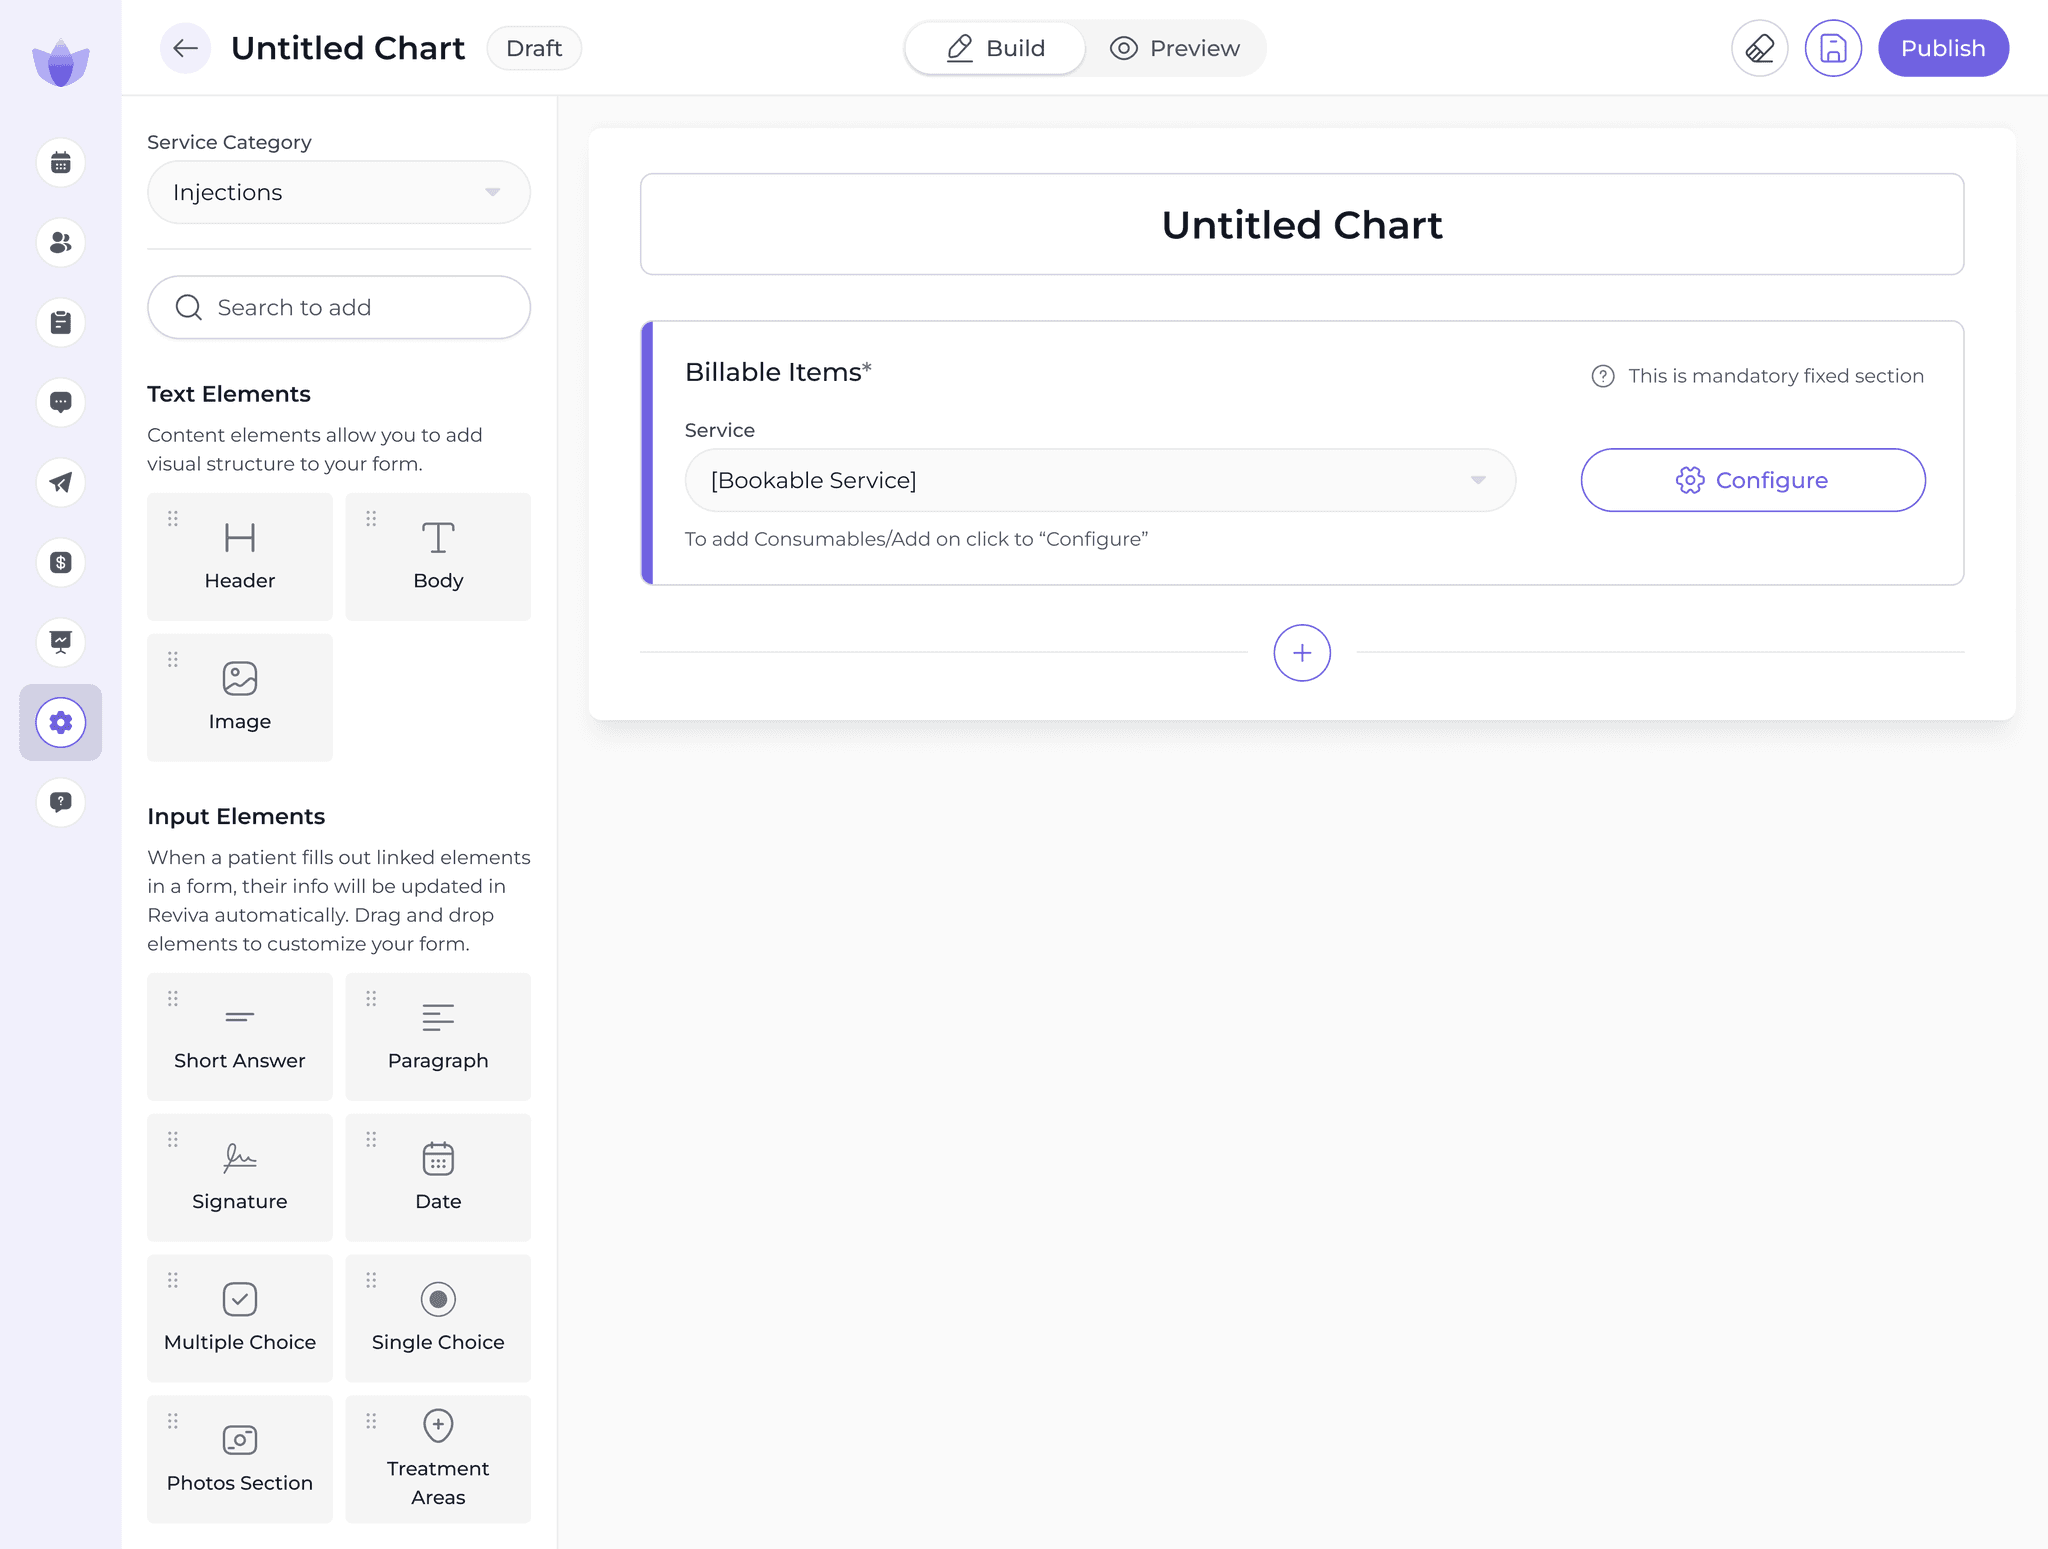Open the analytics presentation icon in sidebar
The width and height of the screenshot is (2048, 1549).
click(x=61, y=642)
